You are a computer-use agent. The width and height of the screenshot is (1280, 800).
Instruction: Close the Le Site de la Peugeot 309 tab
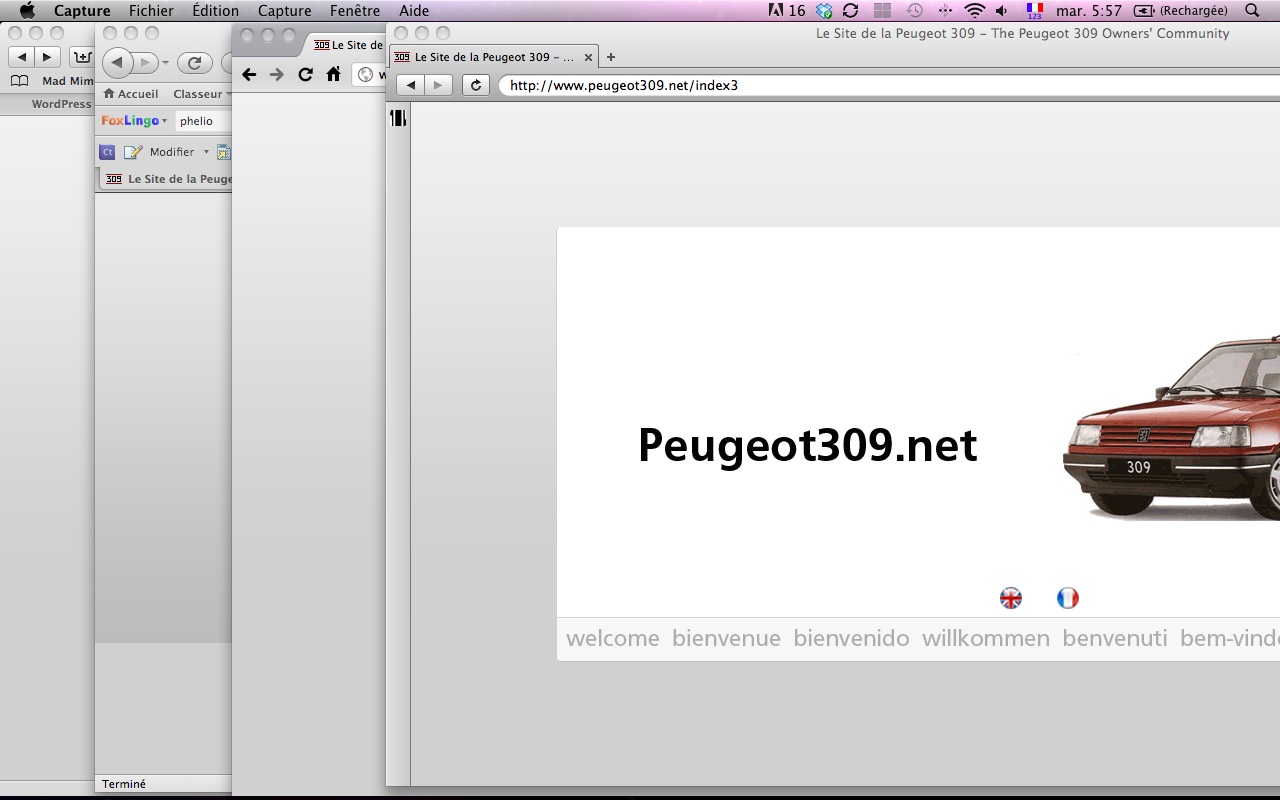588,58
